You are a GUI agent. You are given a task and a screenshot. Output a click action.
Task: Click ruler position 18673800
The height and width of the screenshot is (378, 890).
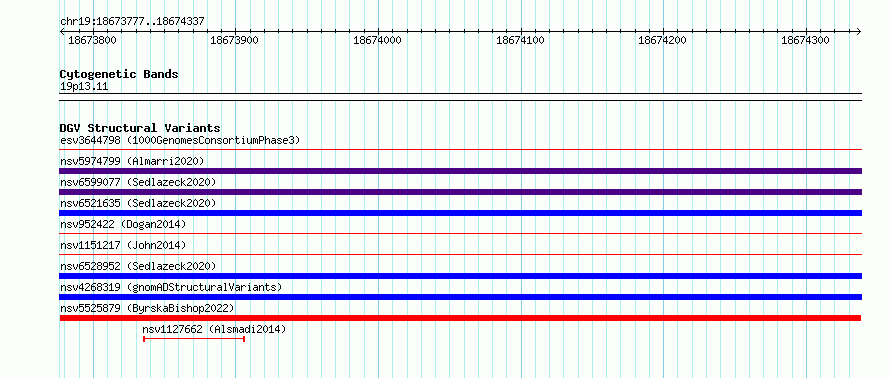[x=92, y=40]
